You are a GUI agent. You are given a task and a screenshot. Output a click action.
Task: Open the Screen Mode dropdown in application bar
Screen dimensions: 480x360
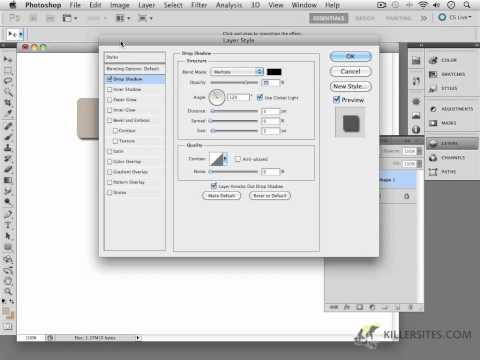click(x=145, y=18)
